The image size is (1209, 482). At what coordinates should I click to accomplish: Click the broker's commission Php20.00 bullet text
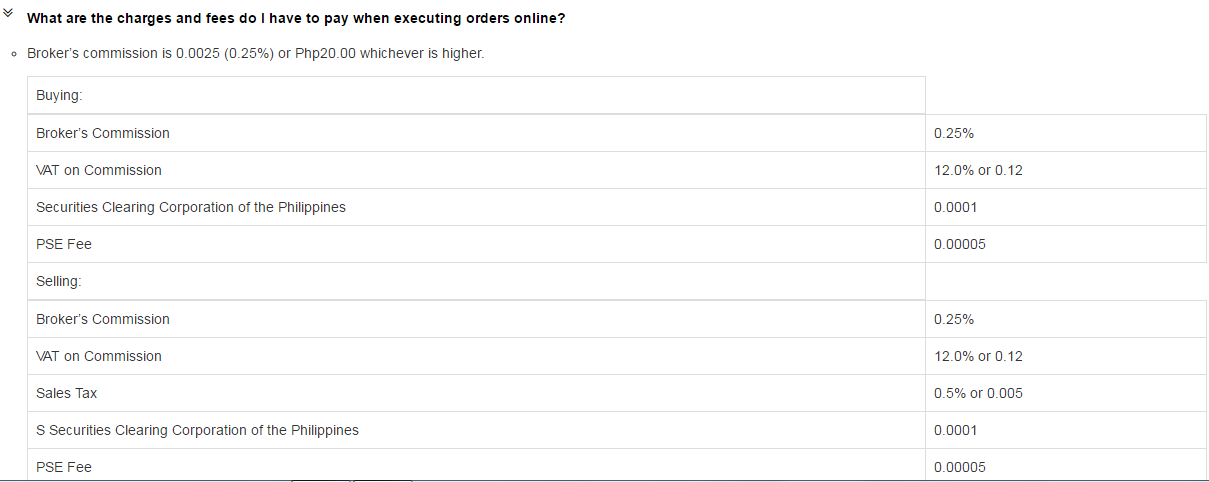click(x=255, y=53)
